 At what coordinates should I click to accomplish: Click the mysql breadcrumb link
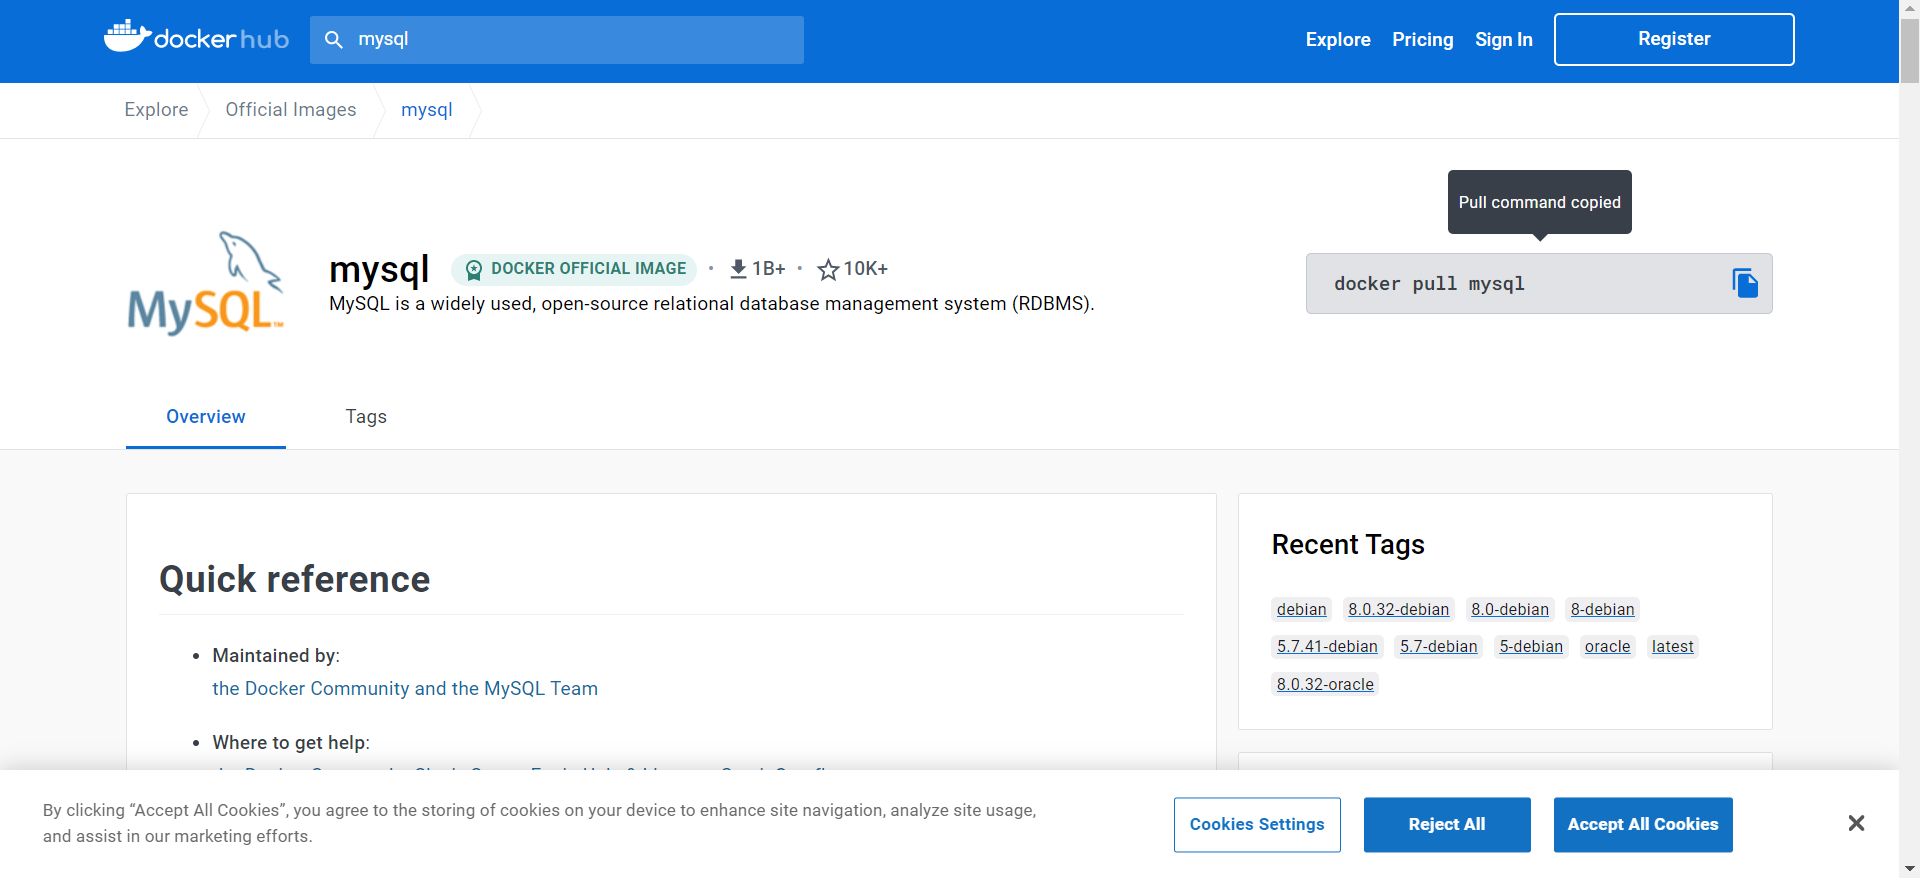click(427, 110)
